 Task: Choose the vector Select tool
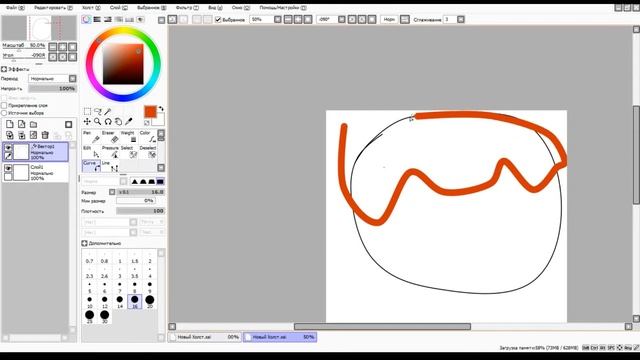point(129,152)
